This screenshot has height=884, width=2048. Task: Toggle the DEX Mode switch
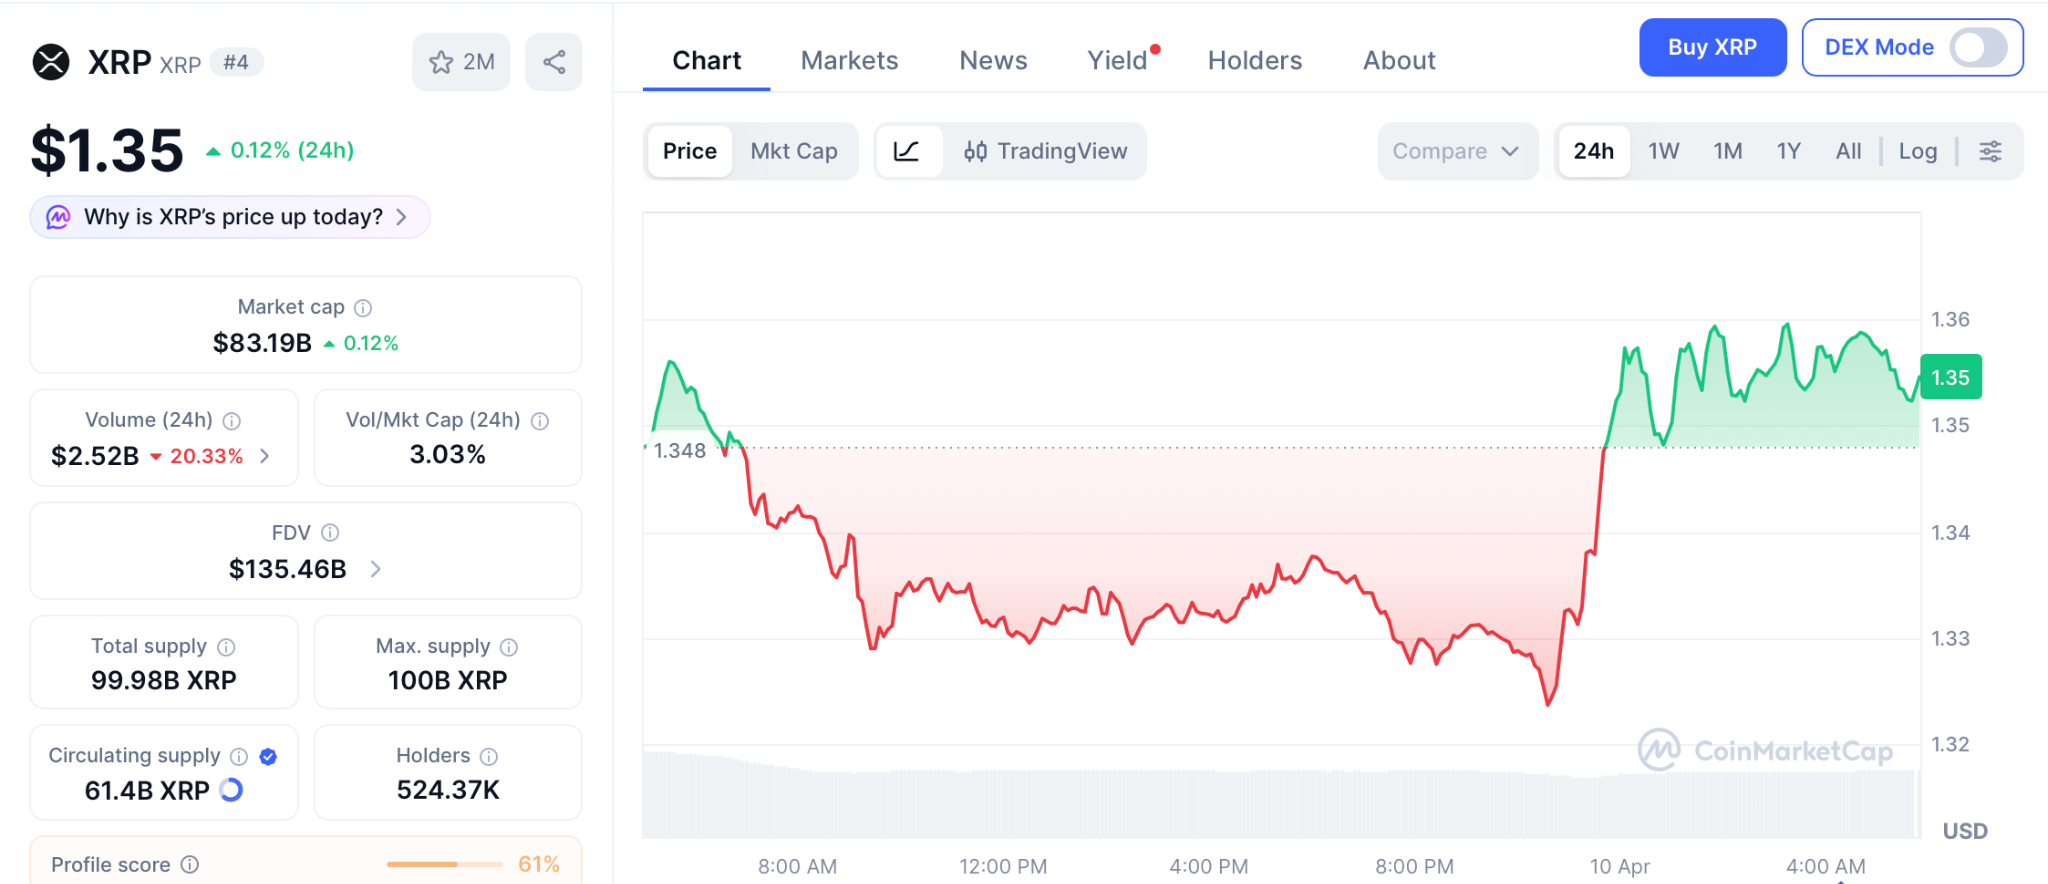click(1978, 47)
